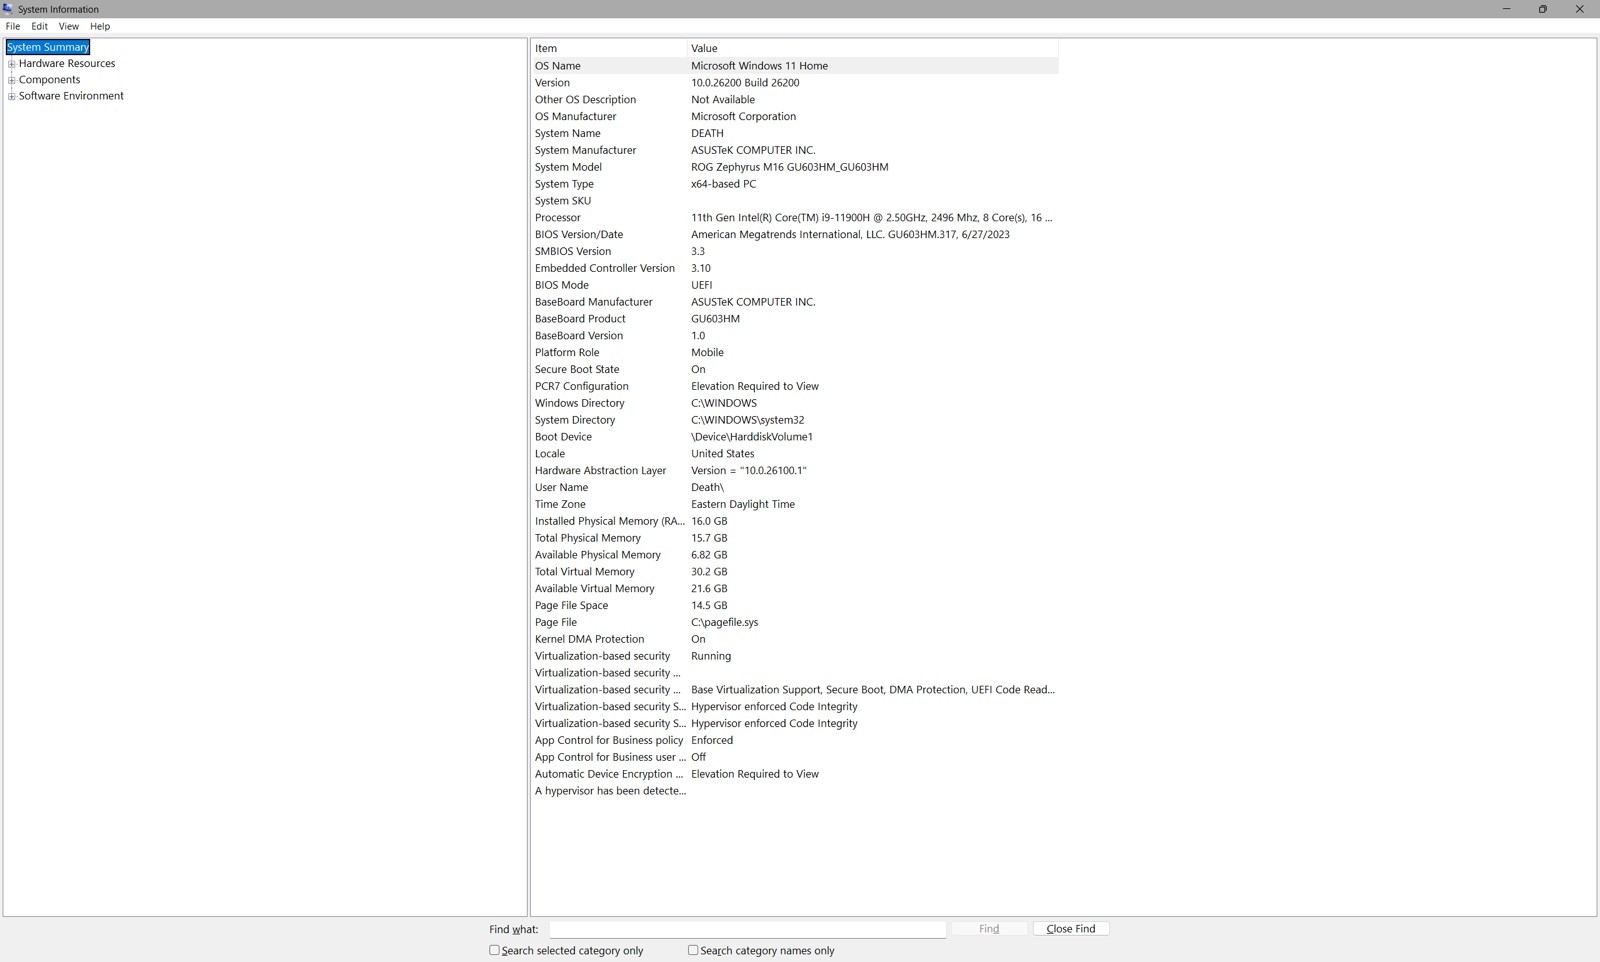Select the User Name row
The width and height of the screenshot is (1600, 962).
pyautogui.click(x=794, y=488)
